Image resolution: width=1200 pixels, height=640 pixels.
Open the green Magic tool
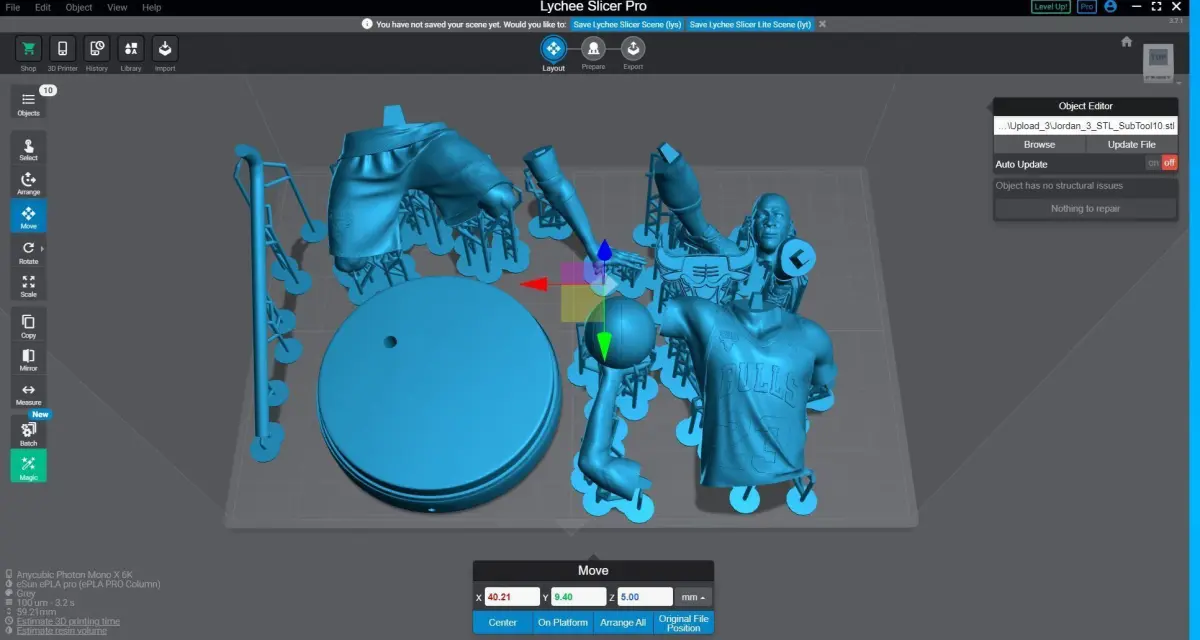[x=28, y=466]
